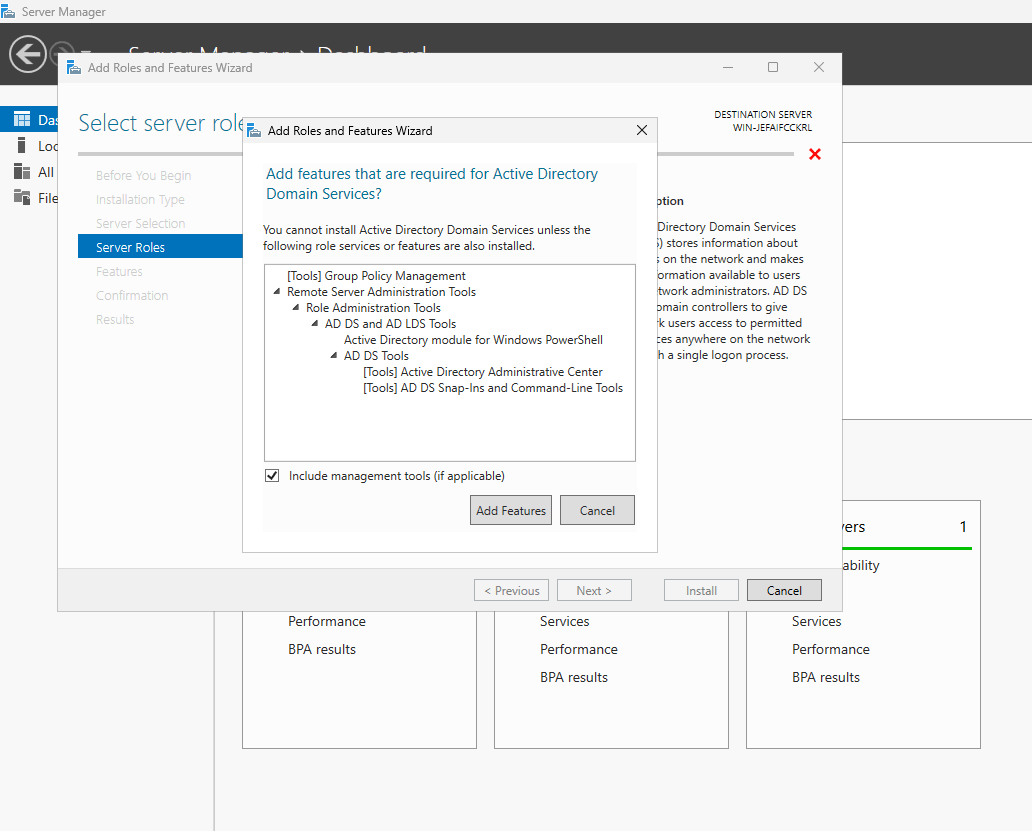
Task: Open BPA results in the middle dashboard tile
Action: [574, 677]
